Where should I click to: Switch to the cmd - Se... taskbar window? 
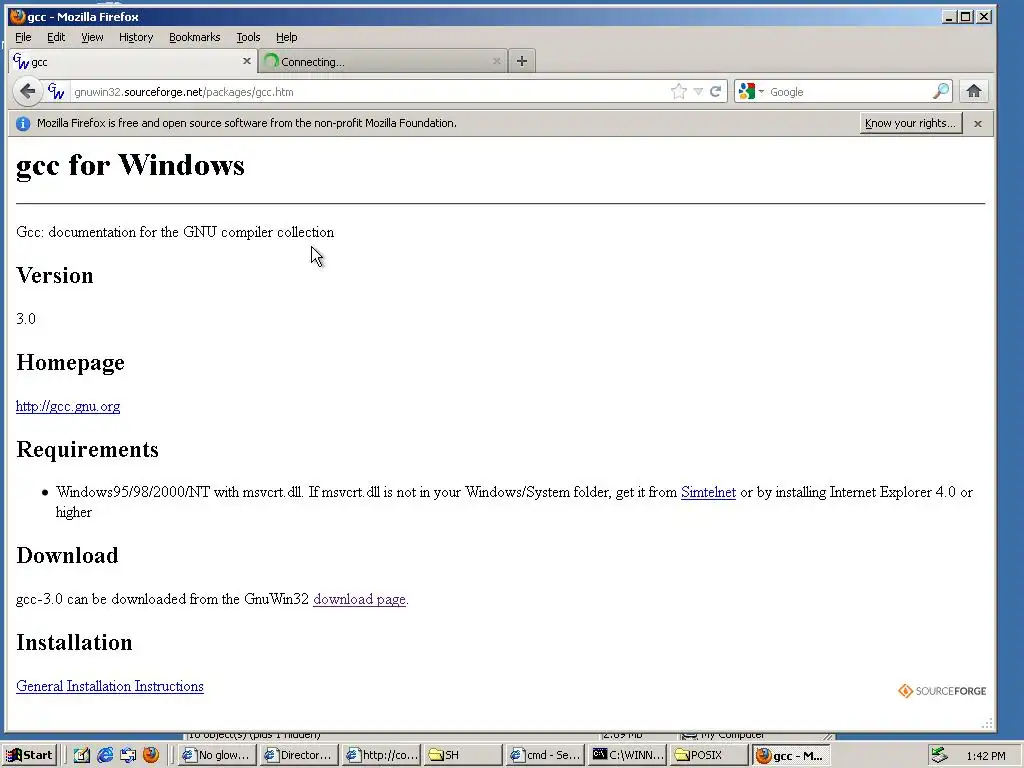[545, 755]
